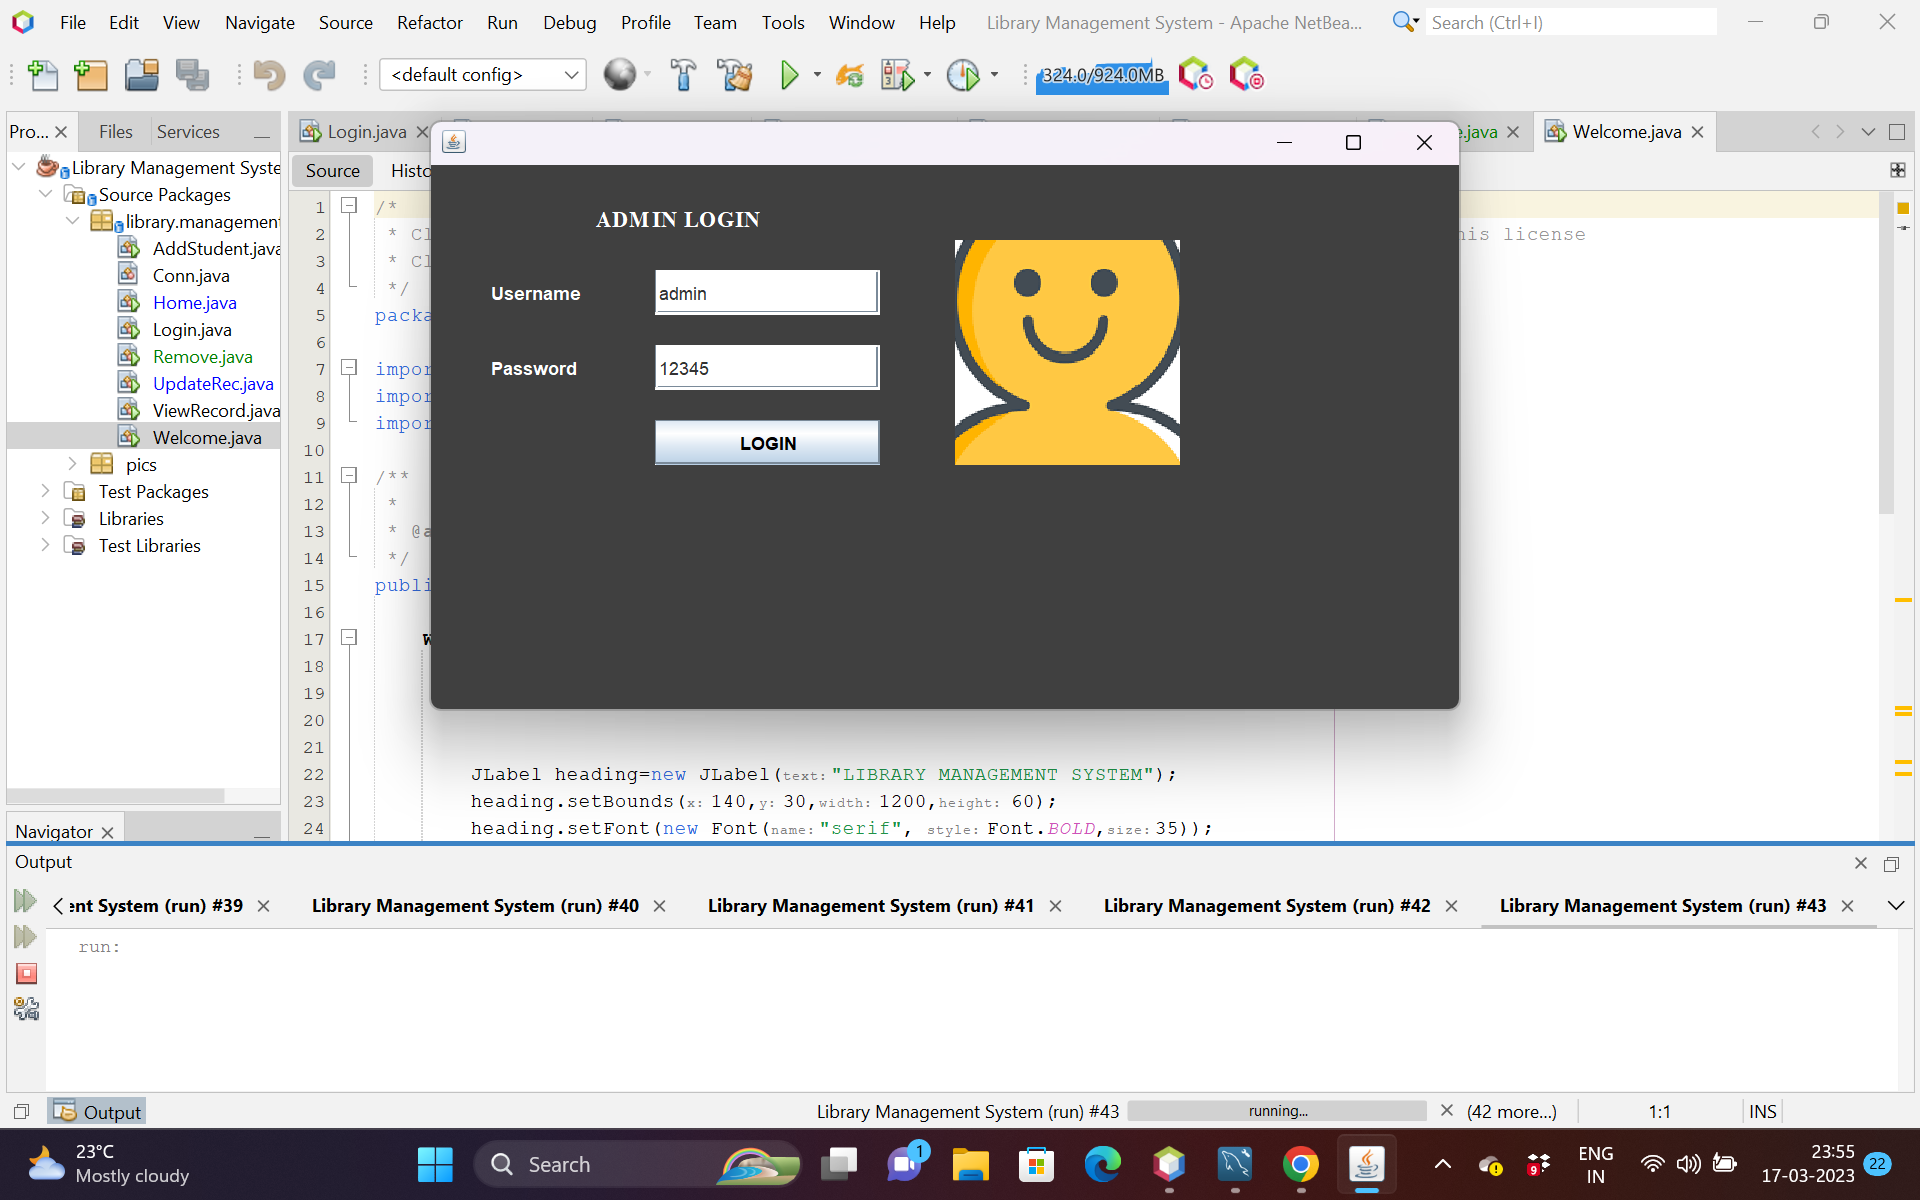
Task: Expand the Libraries tree node
Action: 45,518
